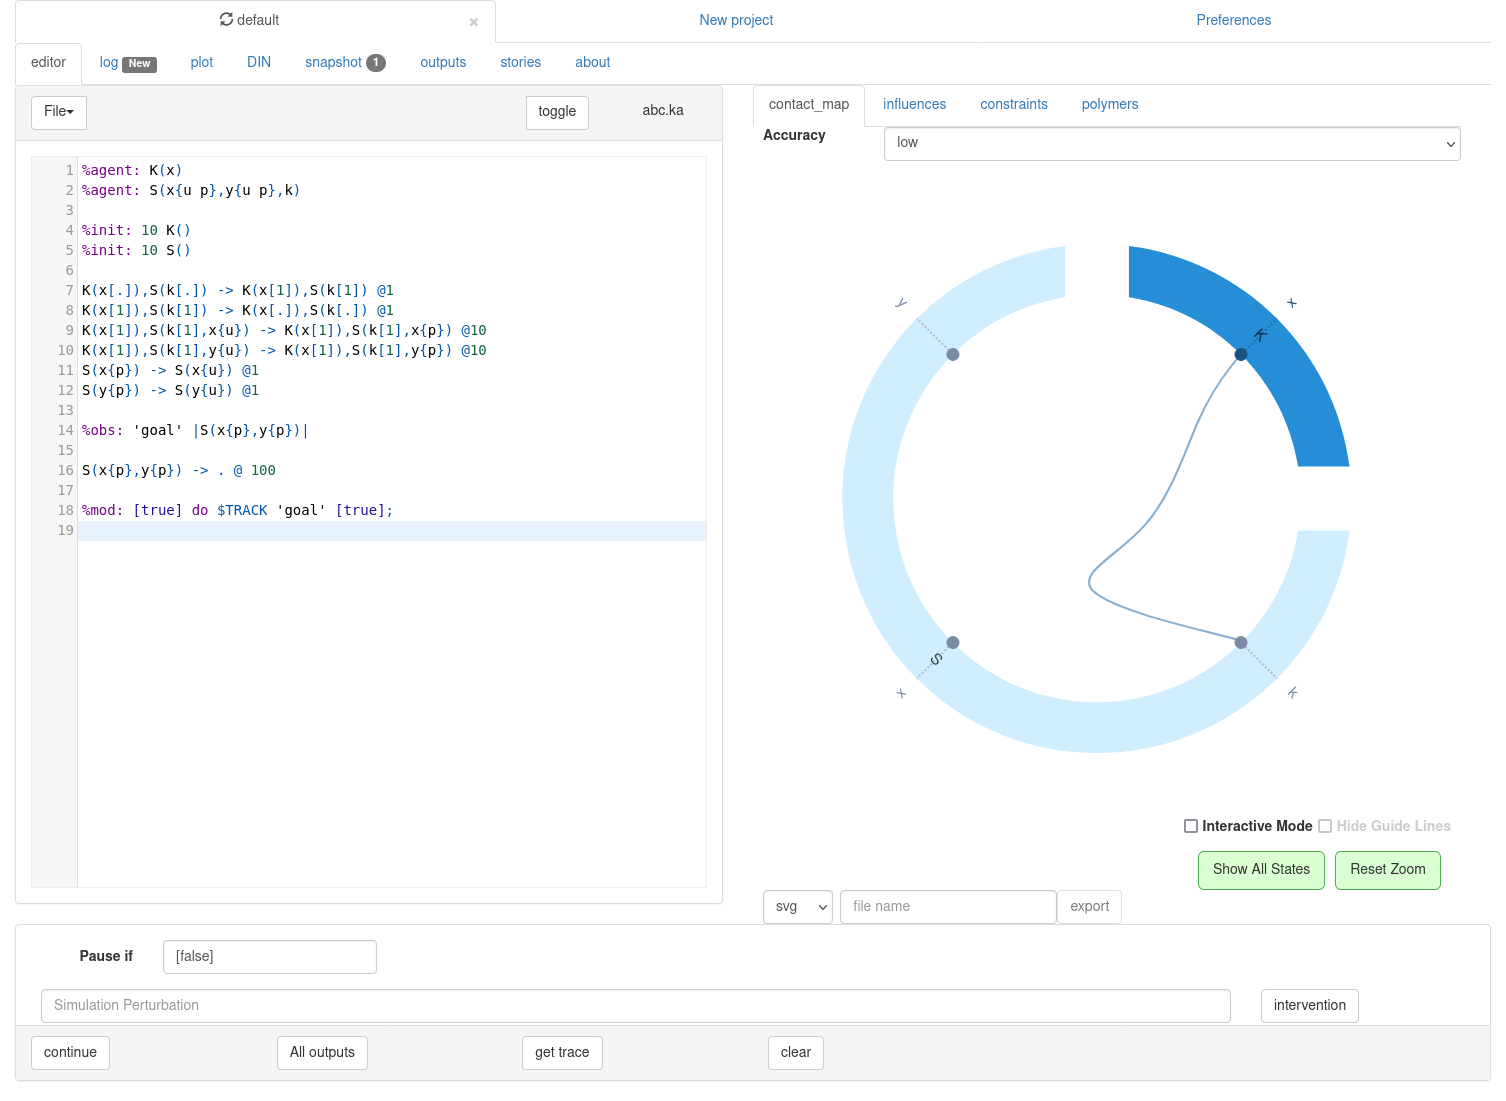Image resolution: width=1506 pixels, height=1101 pixels.
Task: Open the svg export format dropdown
Action: (x=798, y=907)
